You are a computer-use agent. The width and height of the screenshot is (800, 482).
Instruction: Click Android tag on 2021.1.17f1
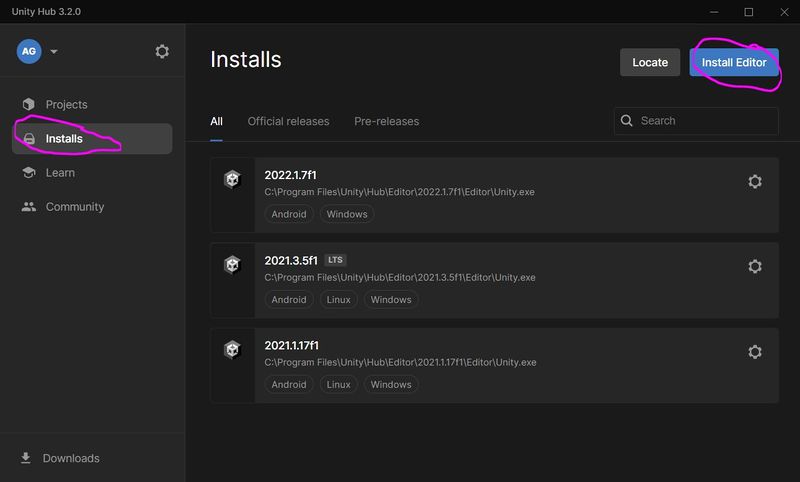coord(289,385)
